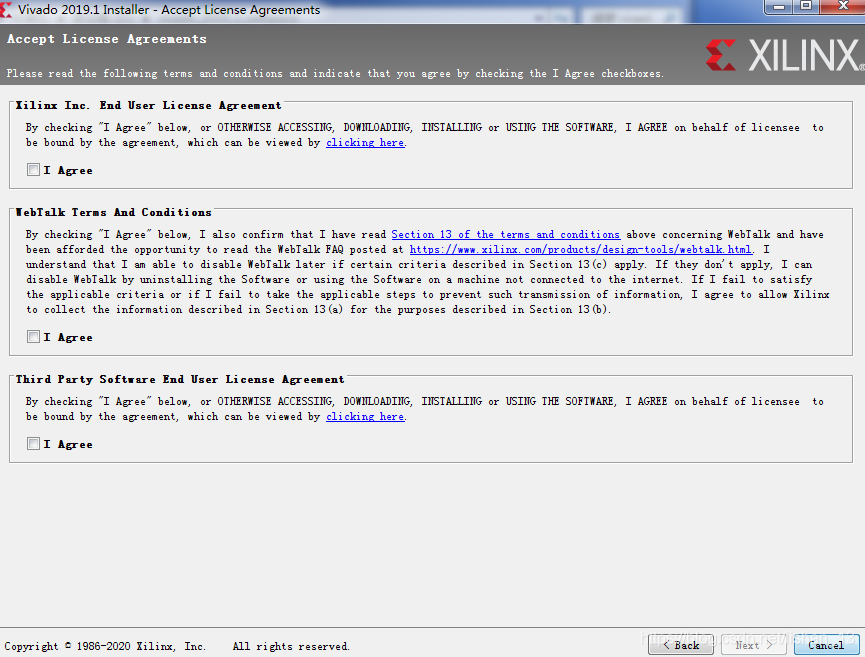Cancel the Vivado installation
Image resolution: width=865 pixels, height=657 pixels.
pyautogui.click(x=826, y=645)
